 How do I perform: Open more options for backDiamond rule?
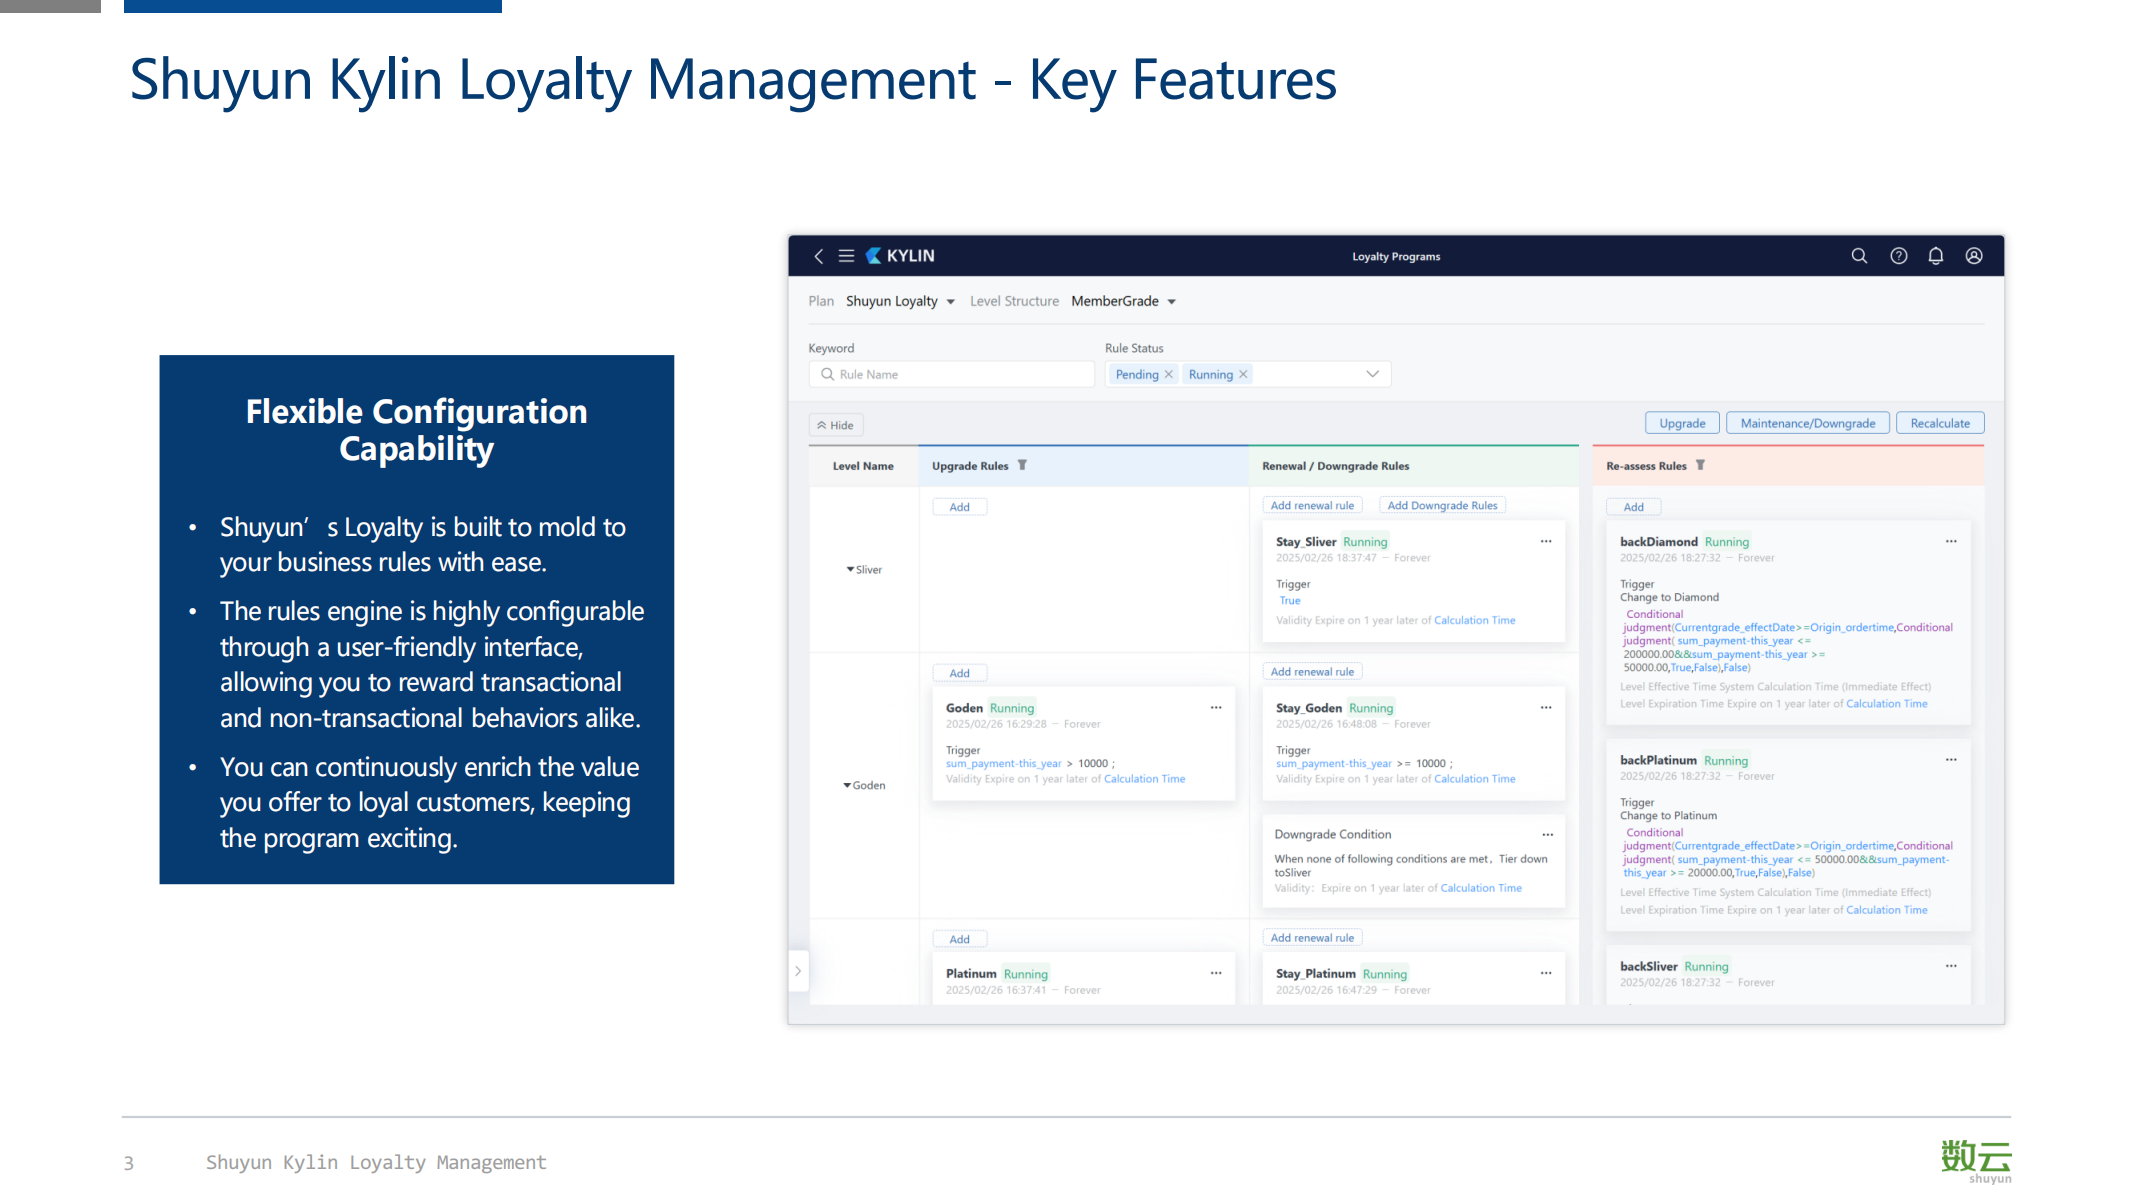point(1951,541)
